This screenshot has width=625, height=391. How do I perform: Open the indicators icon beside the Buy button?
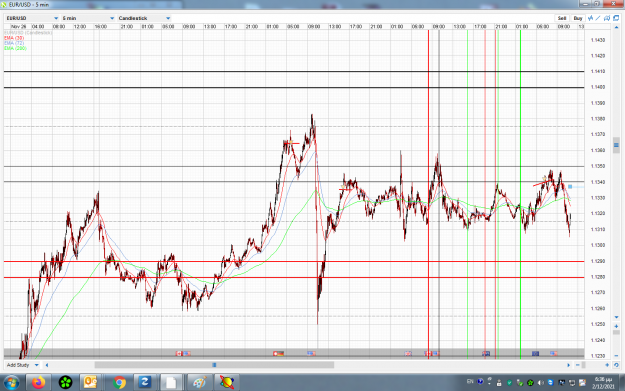(x=591, y=18)
